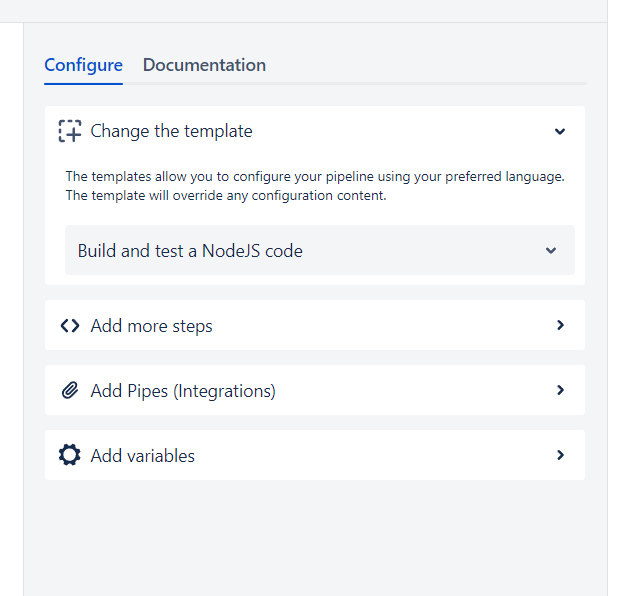Open the Add Pipes (Integrations) label

pos(183,391)
